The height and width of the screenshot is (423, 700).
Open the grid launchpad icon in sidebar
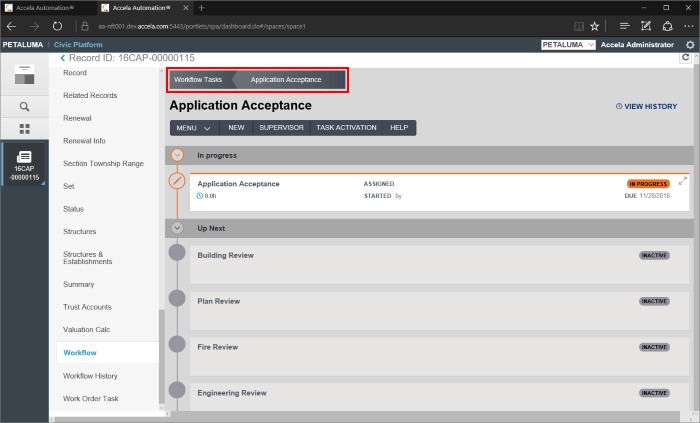24,129
